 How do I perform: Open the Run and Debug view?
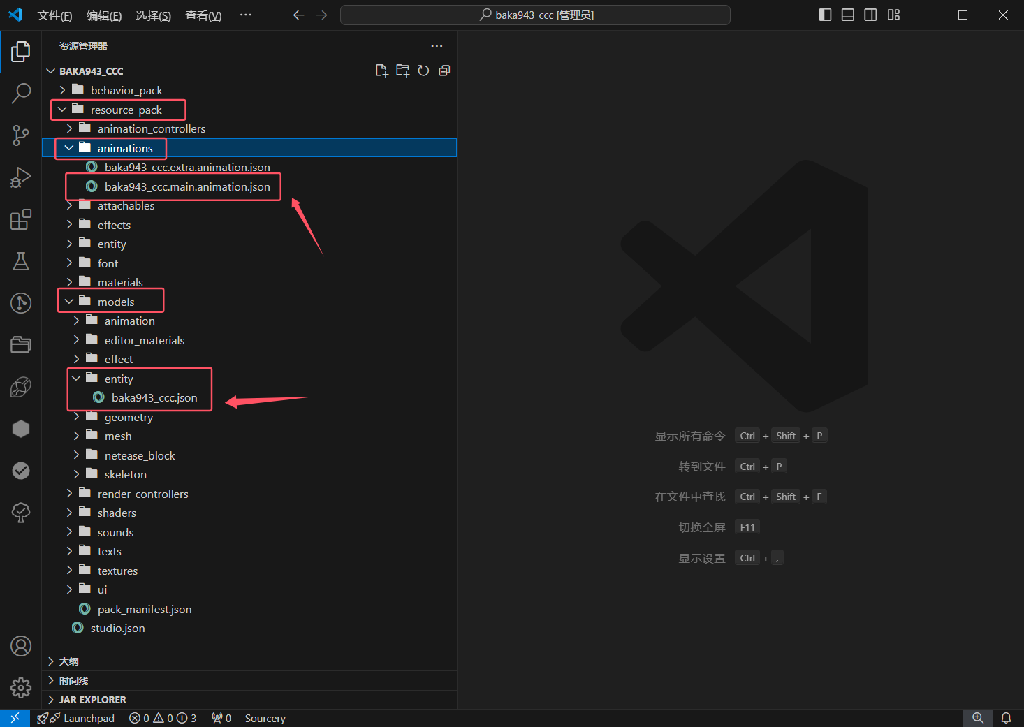coord(20,178)
